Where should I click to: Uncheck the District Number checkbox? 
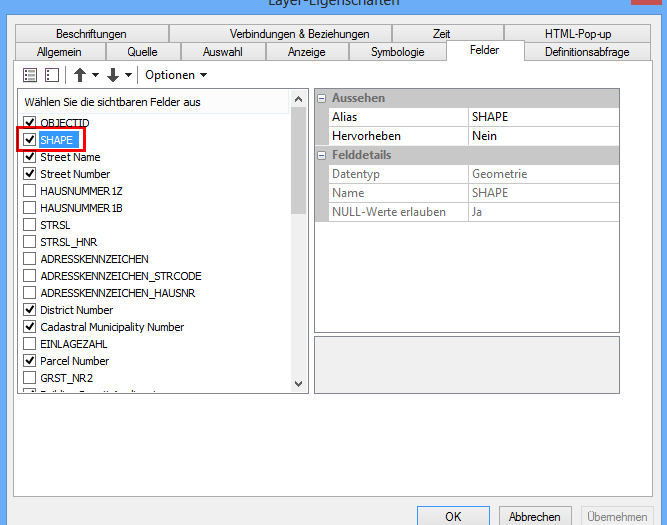pos(30,310)
